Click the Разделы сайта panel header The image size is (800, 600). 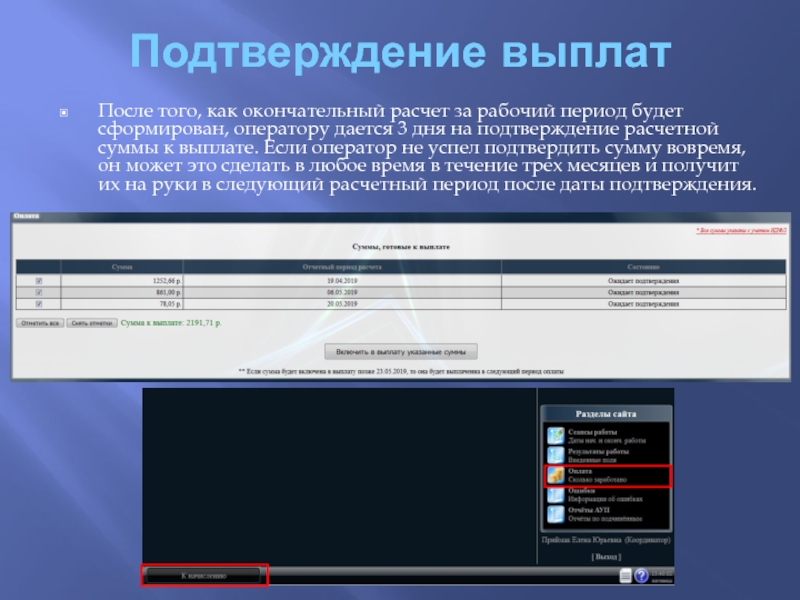tap(606, 414)
